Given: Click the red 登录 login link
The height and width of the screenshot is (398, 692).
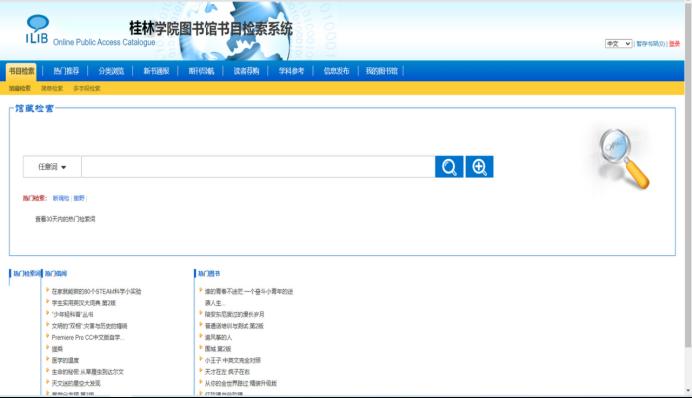Looking at the screenshot, I should coord(674,44).
